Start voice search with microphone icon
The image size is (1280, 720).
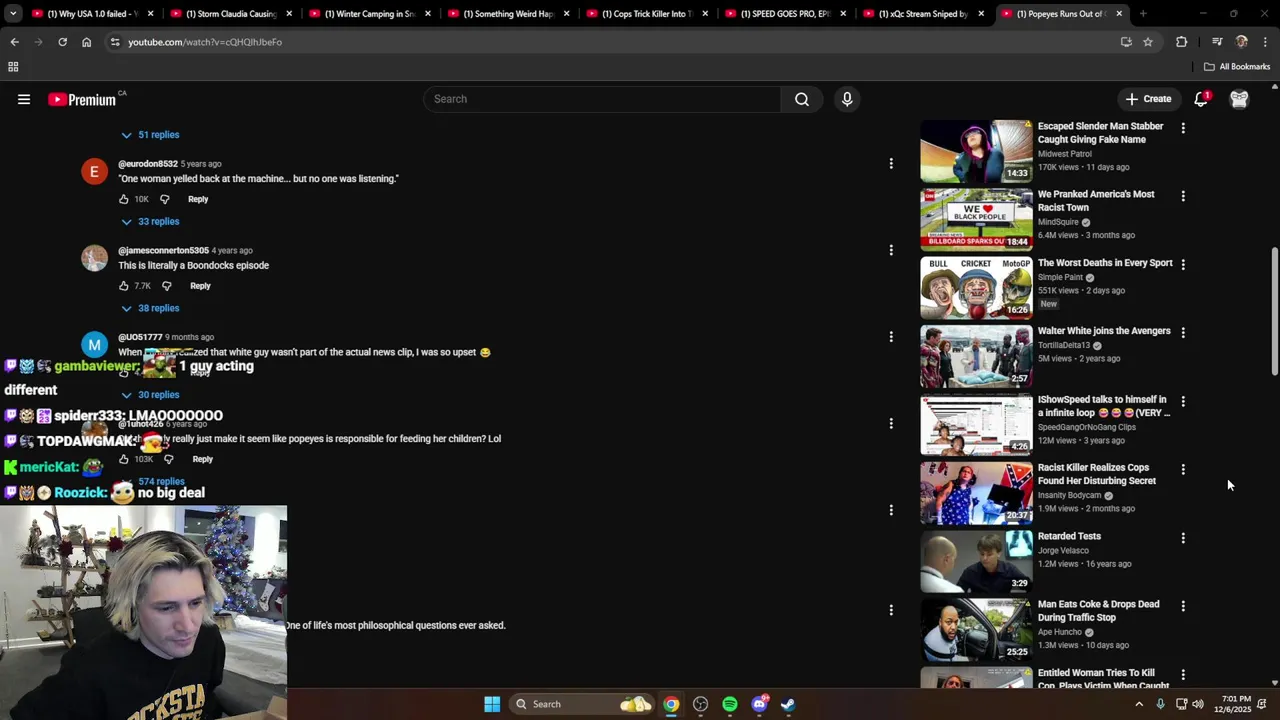(x=847, y=99)
